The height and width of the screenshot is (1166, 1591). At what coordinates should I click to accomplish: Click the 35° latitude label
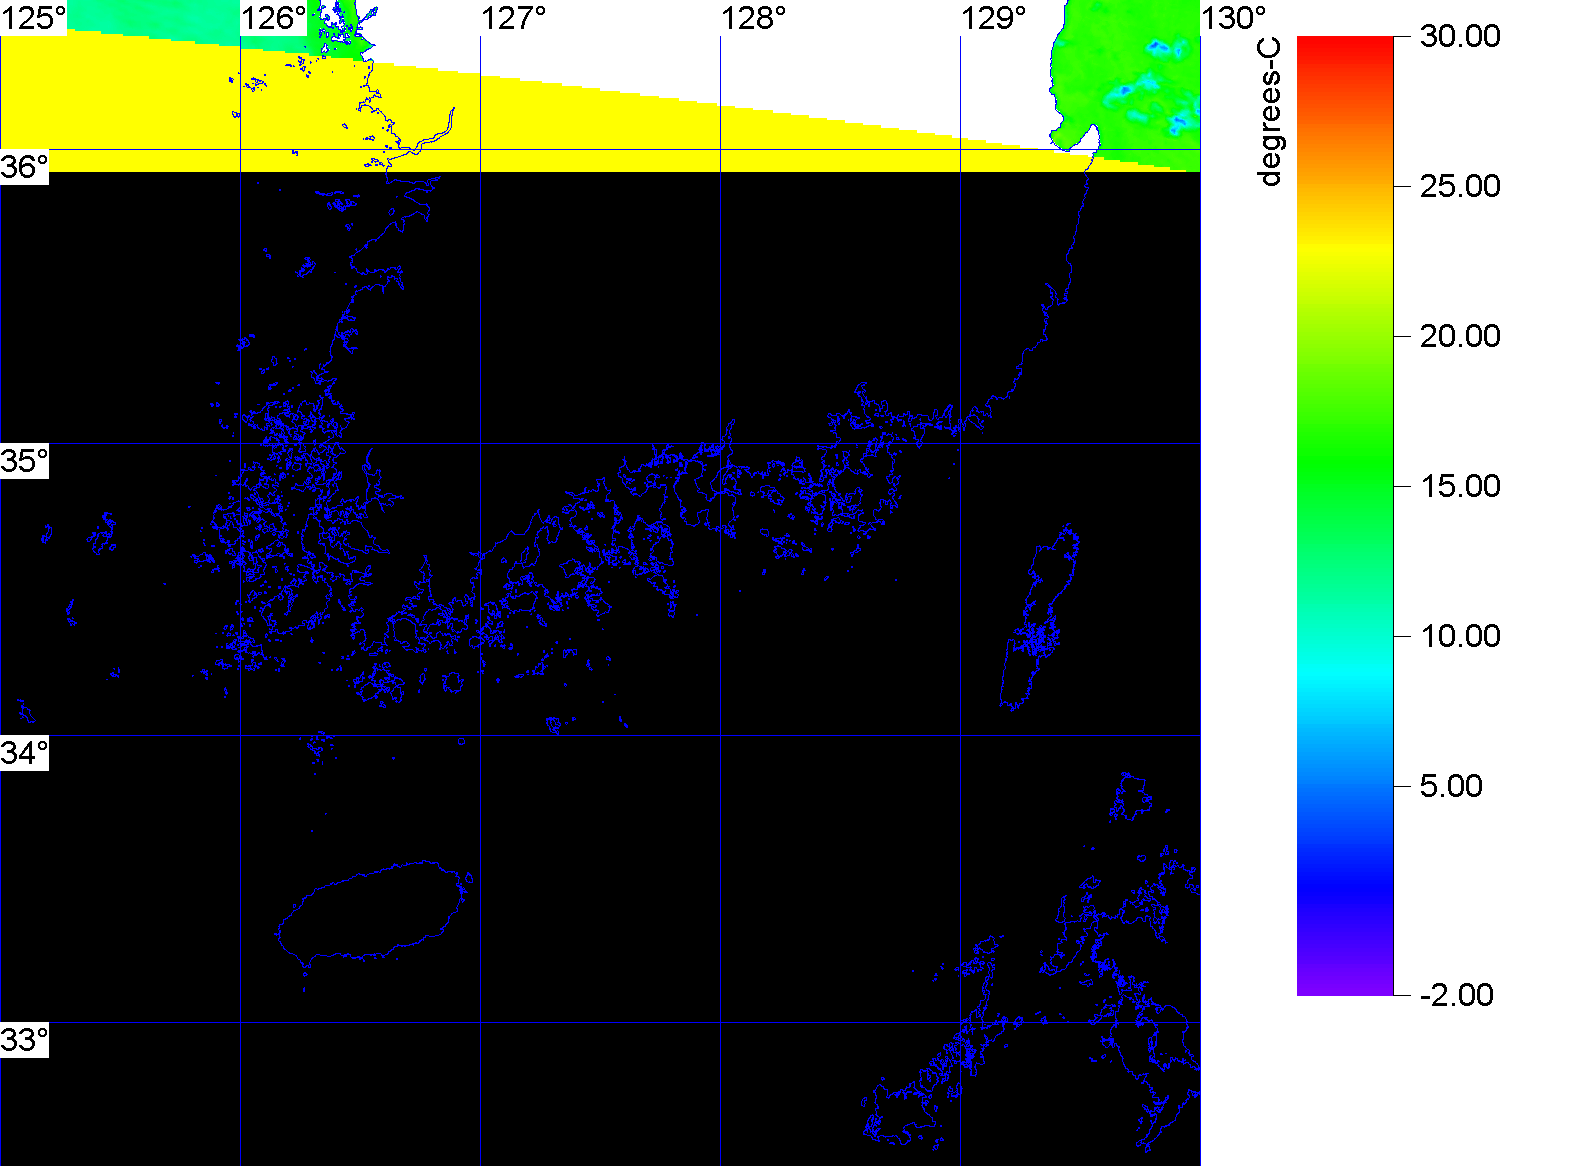tap(24, 461)
